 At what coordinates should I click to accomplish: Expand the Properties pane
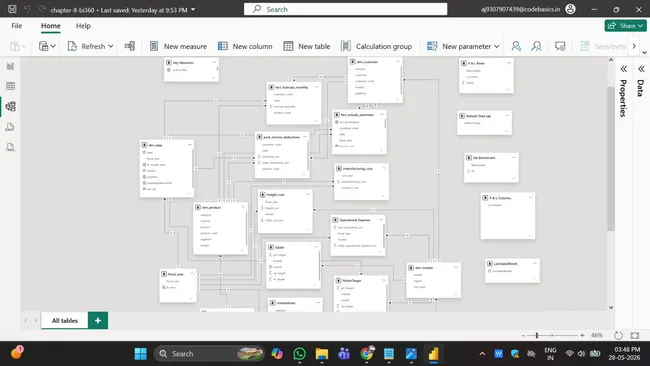pyautogui.click(x=623, y=69)
